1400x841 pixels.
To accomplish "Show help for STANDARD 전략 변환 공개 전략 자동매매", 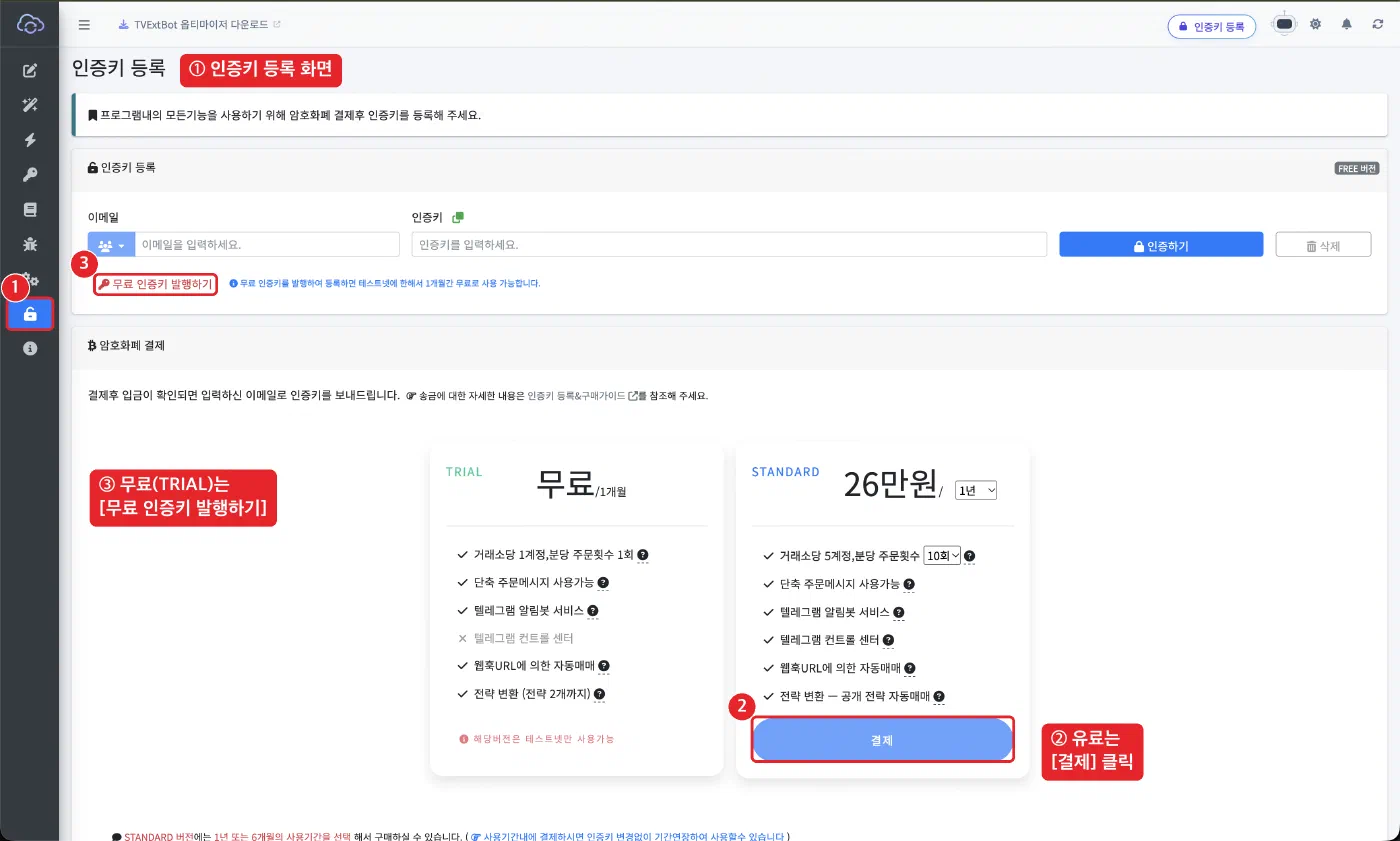I will [939, 696].
